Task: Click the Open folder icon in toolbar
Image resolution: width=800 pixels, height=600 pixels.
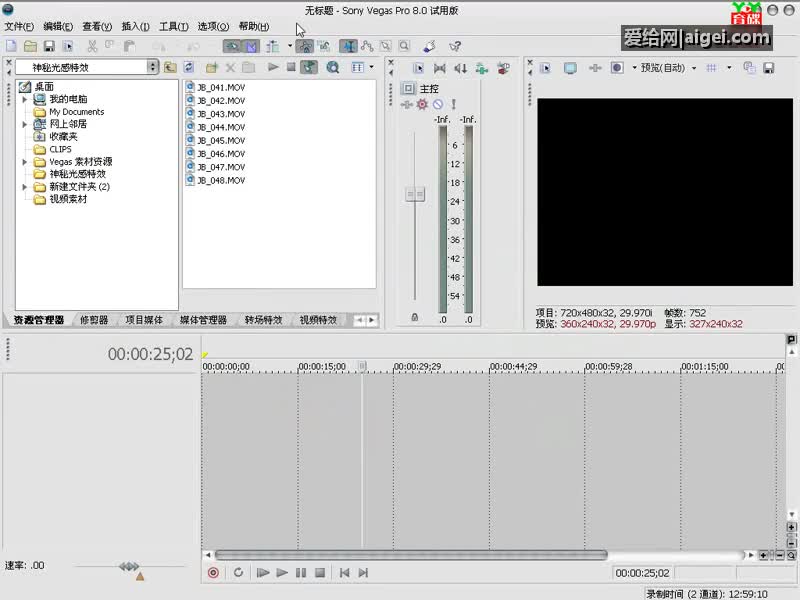Action: [x=30, y=46]
